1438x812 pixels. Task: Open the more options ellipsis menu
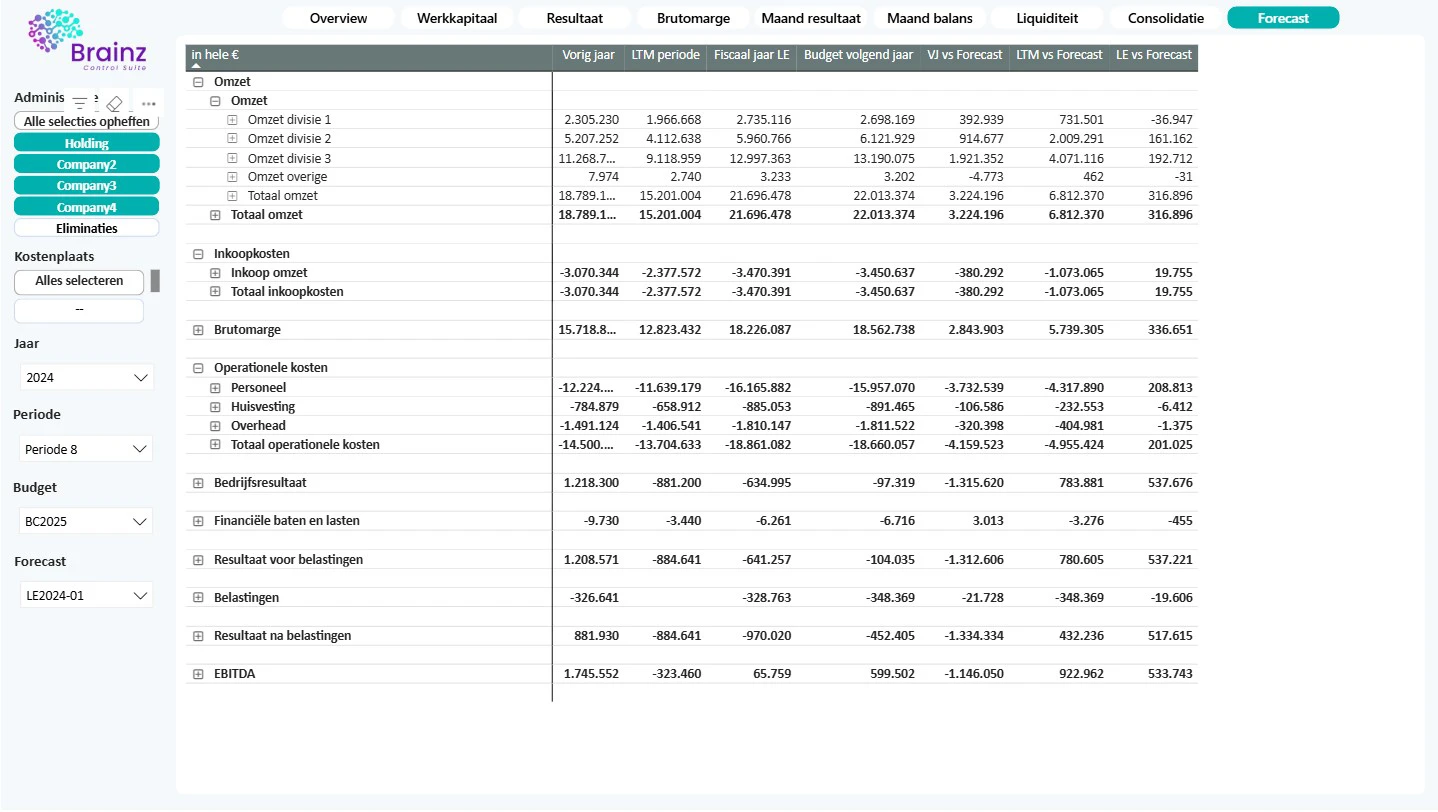pyautogui.click(x=148, y=103)
